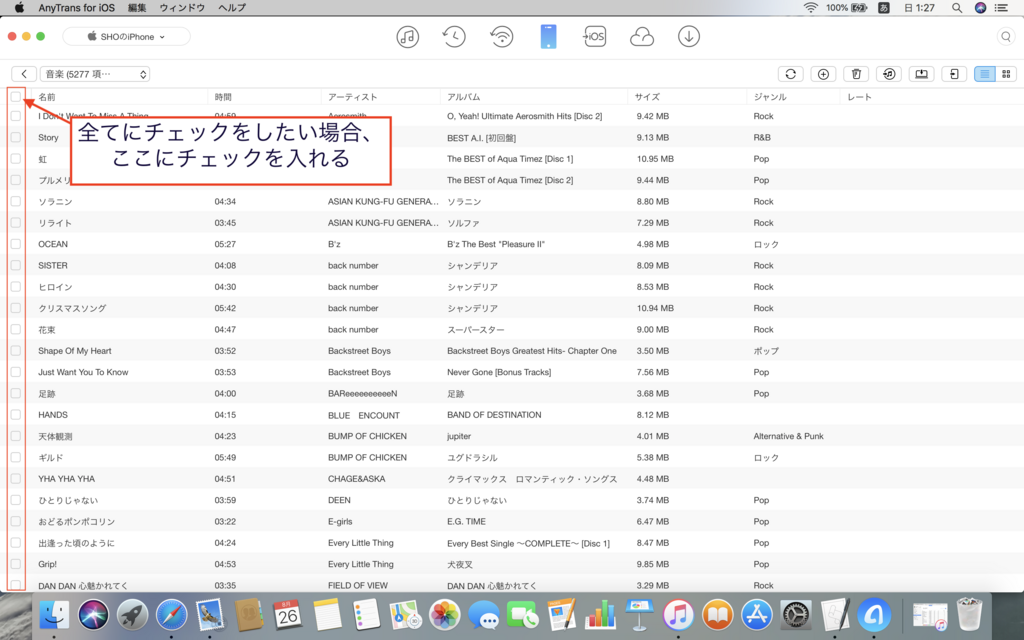Click the add (plus) toolbar icon
The height and width of the screenshot is (640, 1024).
823,74
